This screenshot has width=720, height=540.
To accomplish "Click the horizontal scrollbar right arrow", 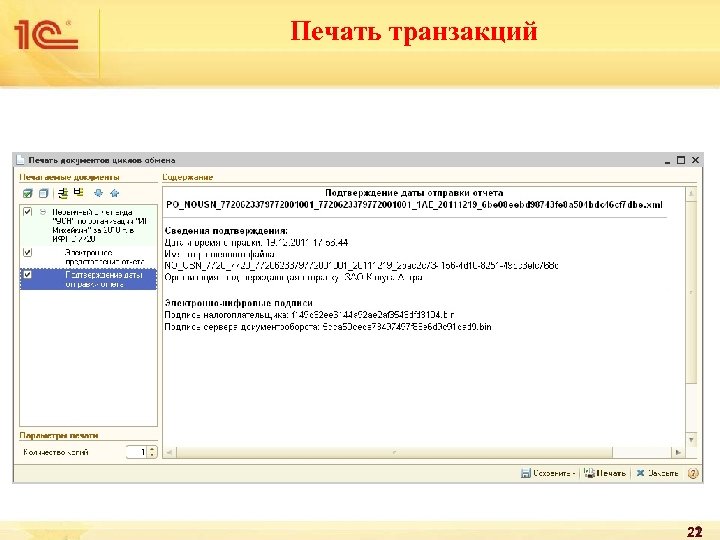I will coord(678,453).
